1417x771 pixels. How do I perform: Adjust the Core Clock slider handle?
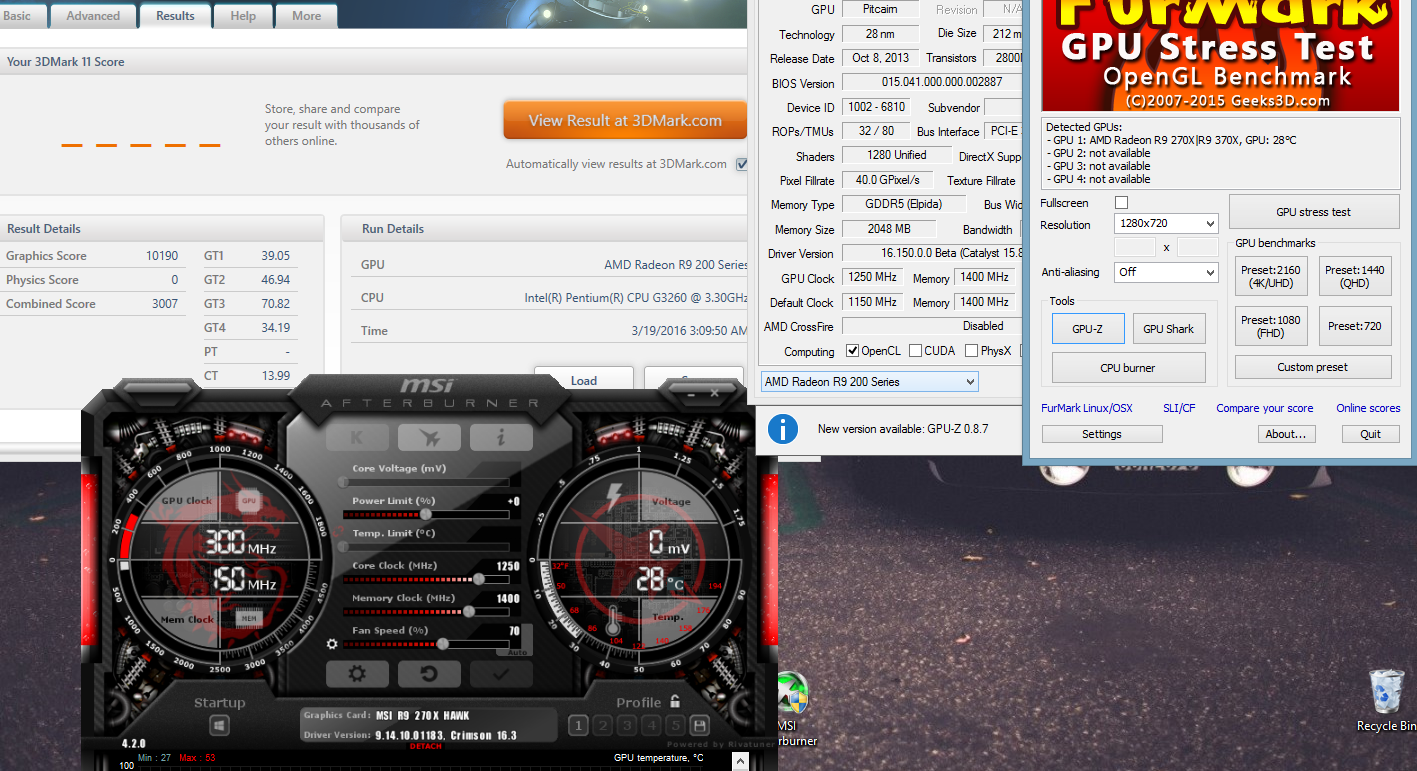(479, 579)
